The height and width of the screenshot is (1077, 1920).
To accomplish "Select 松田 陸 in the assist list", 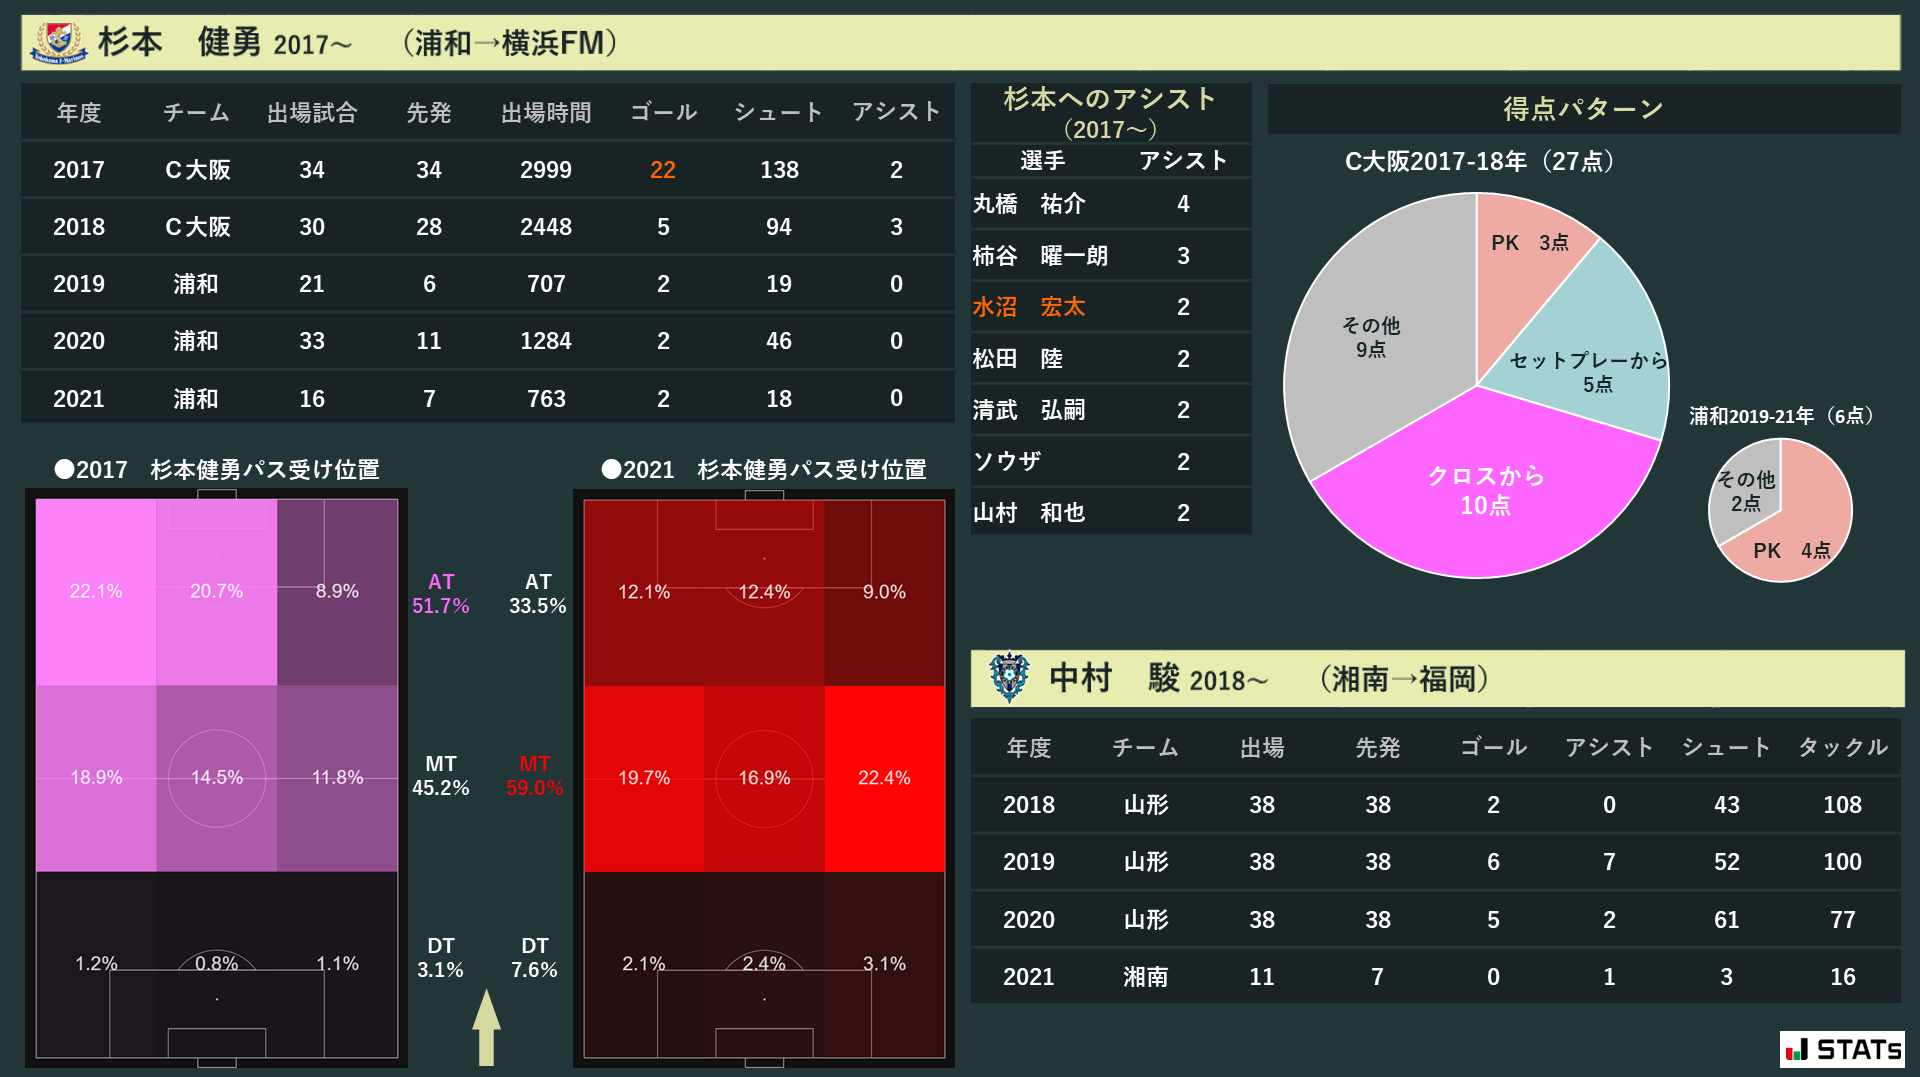I will click(x=1018, y=359).
